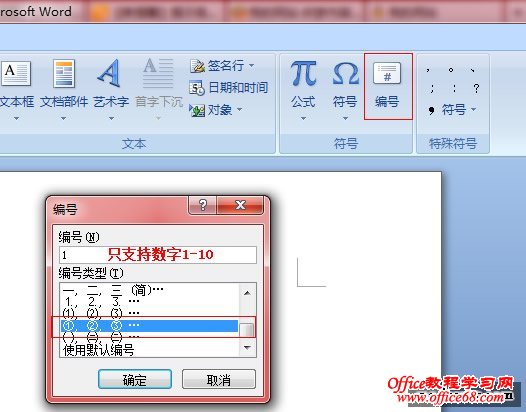526x412 pixels.
Task: Close the 编号 dialog
Action: tap(240, 205)
